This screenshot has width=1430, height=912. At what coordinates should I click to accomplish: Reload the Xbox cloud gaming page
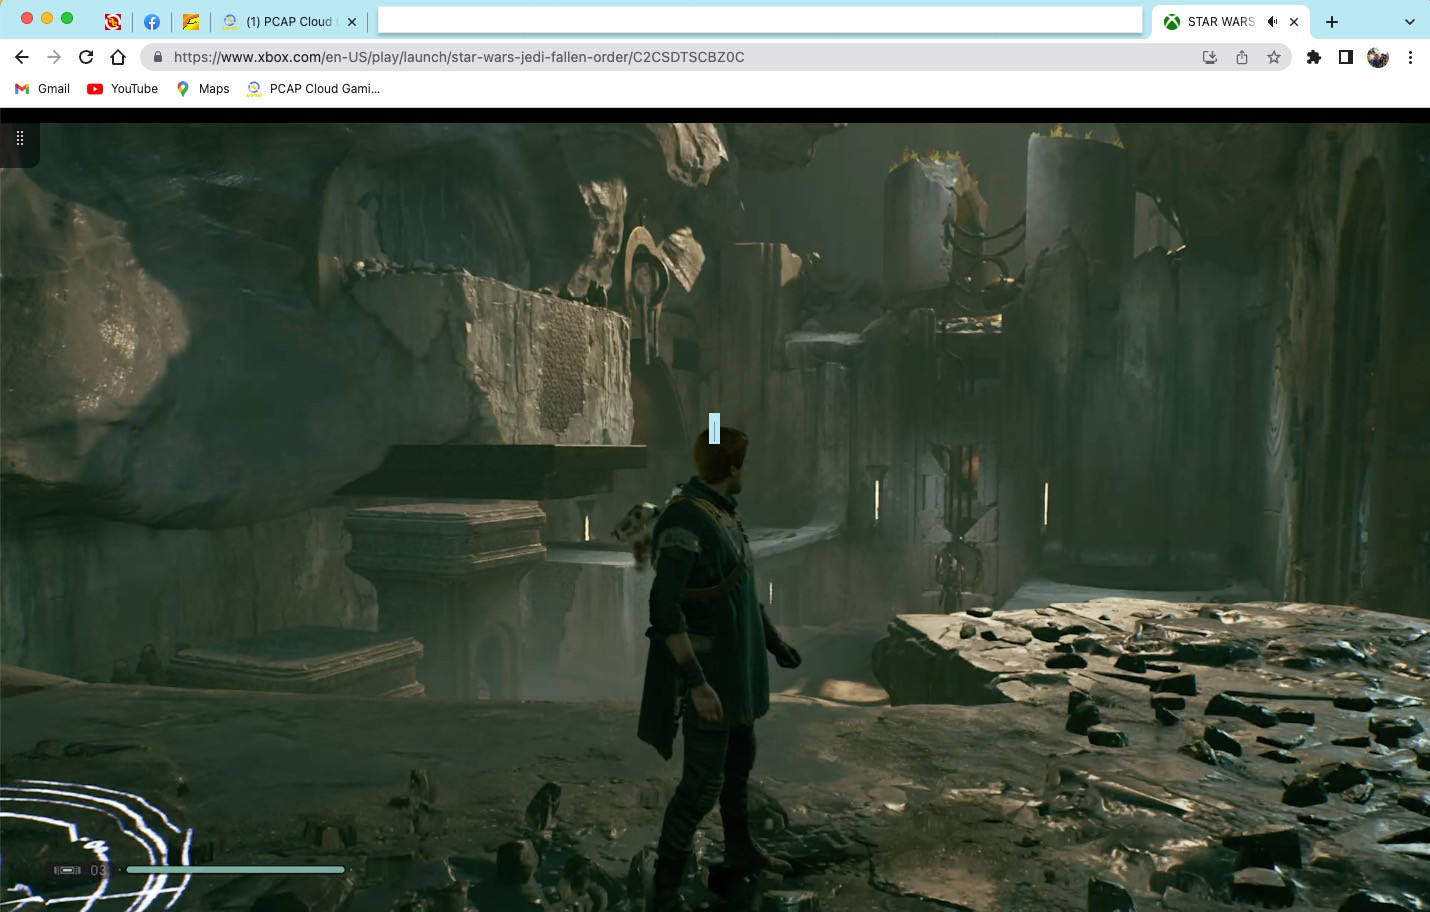click(86, 57)
